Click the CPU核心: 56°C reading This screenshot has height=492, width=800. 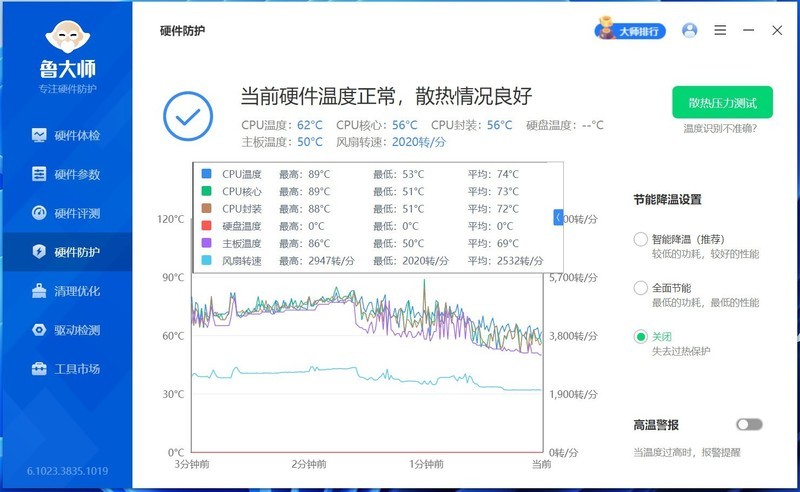tap(377, 125)
